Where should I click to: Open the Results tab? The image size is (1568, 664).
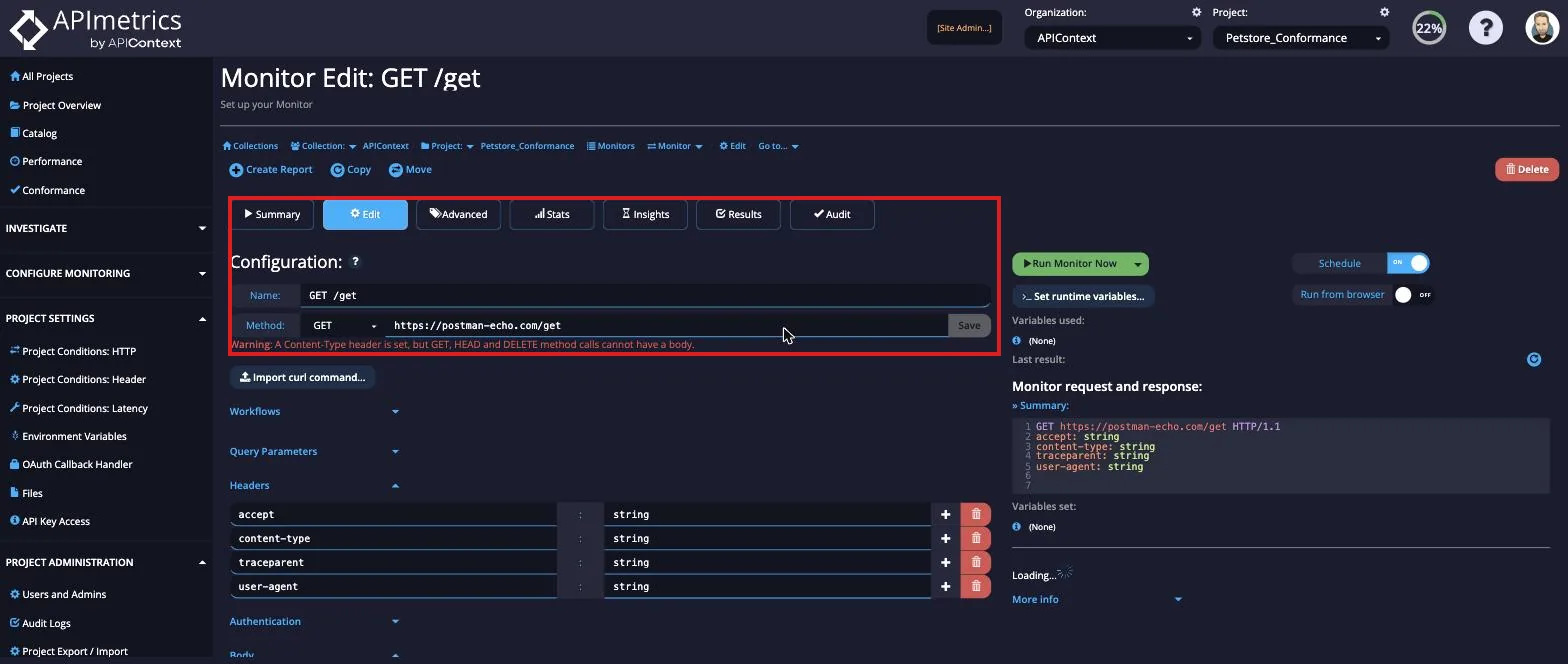(738, 214)
